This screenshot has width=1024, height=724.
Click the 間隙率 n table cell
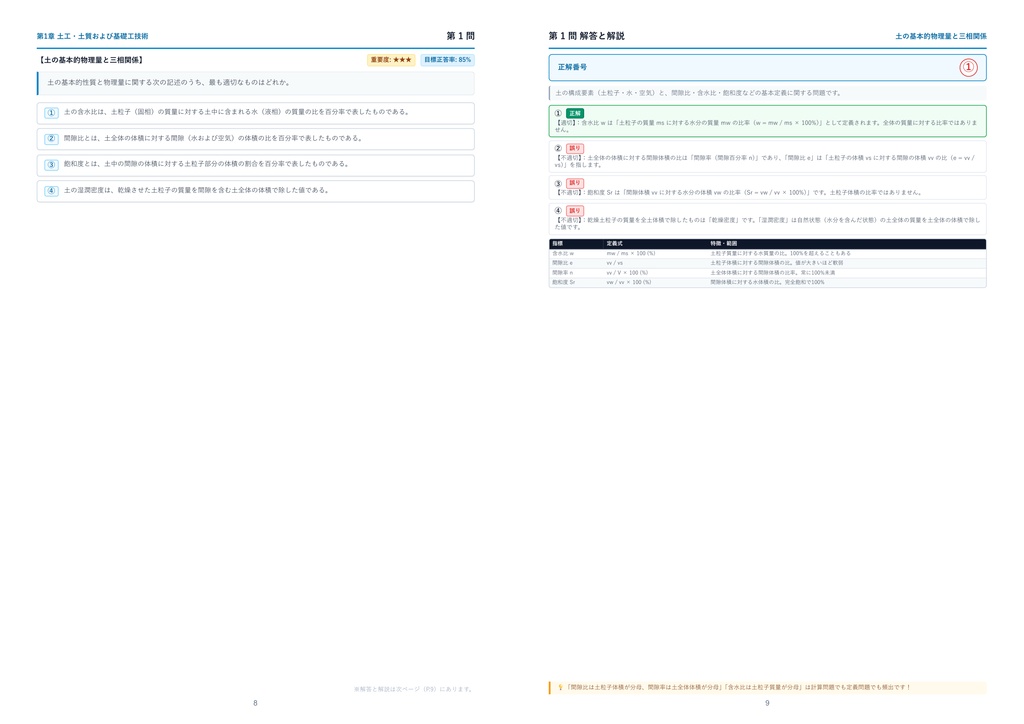pyautogui.click(x=562, y=273)
